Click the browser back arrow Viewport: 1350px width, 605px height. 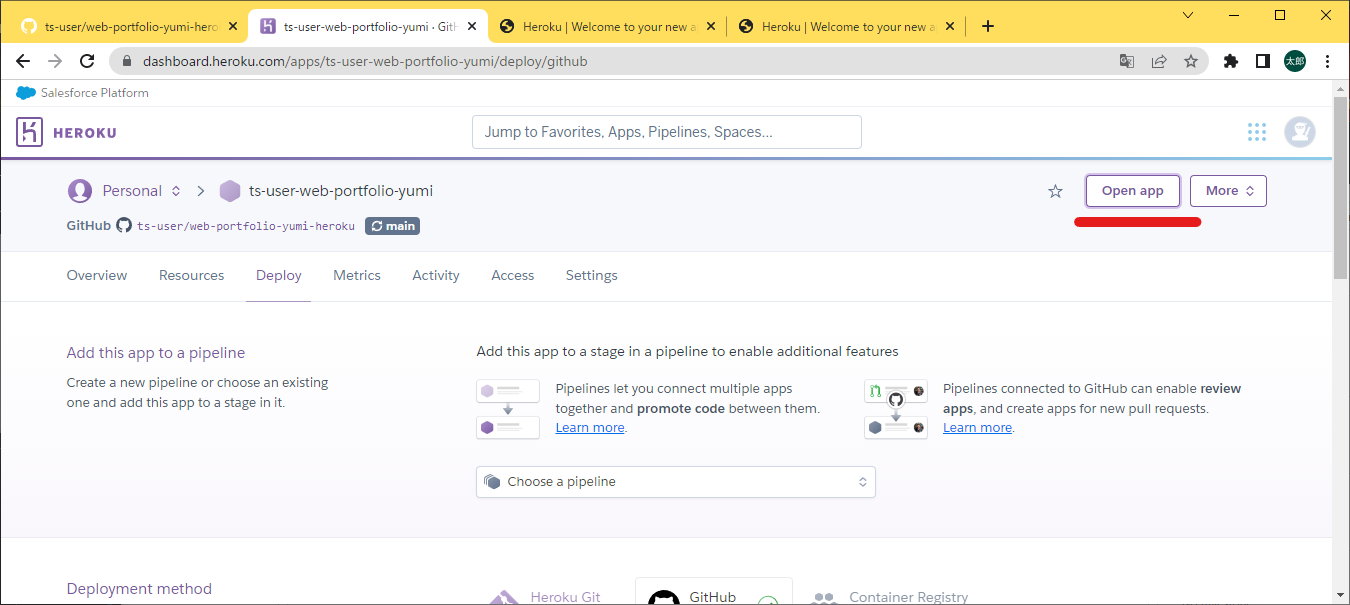[x=23, y=61]
